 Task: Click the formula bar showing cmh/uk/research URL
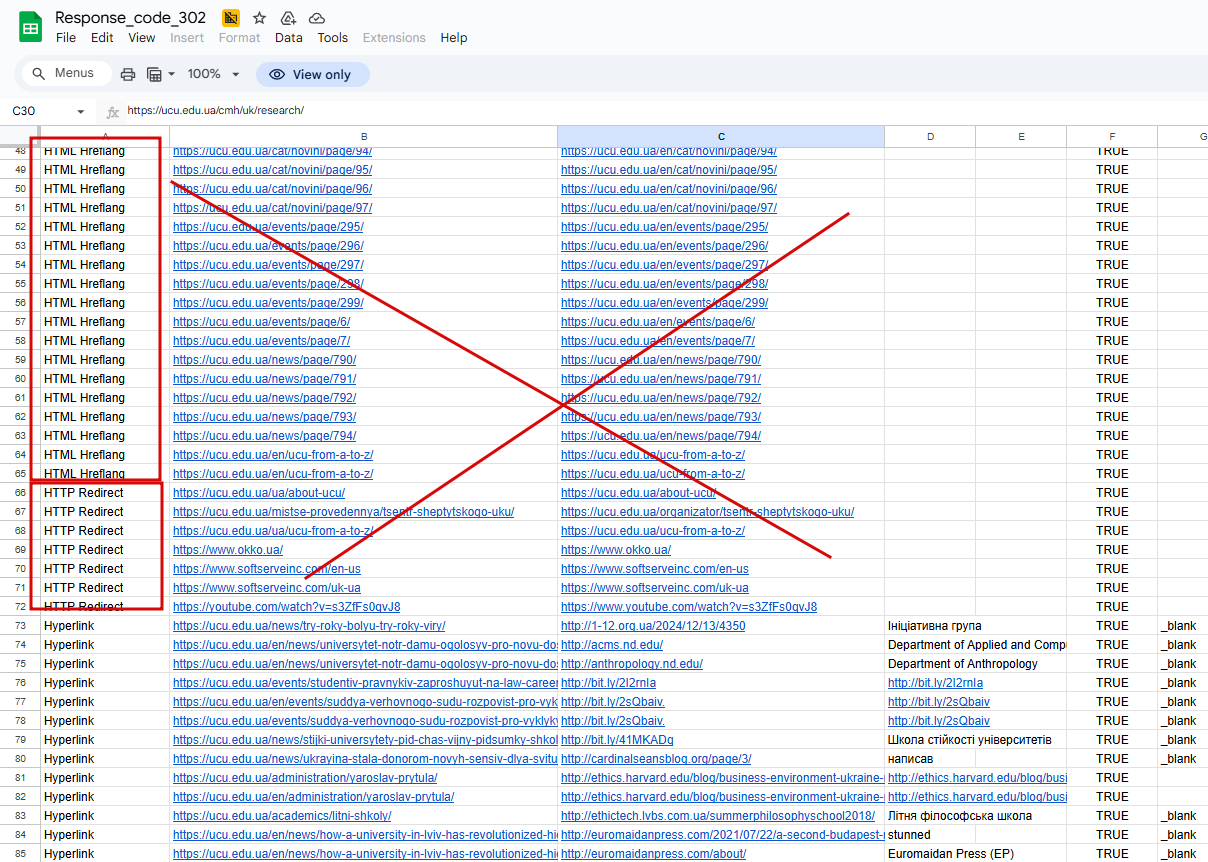660,111
